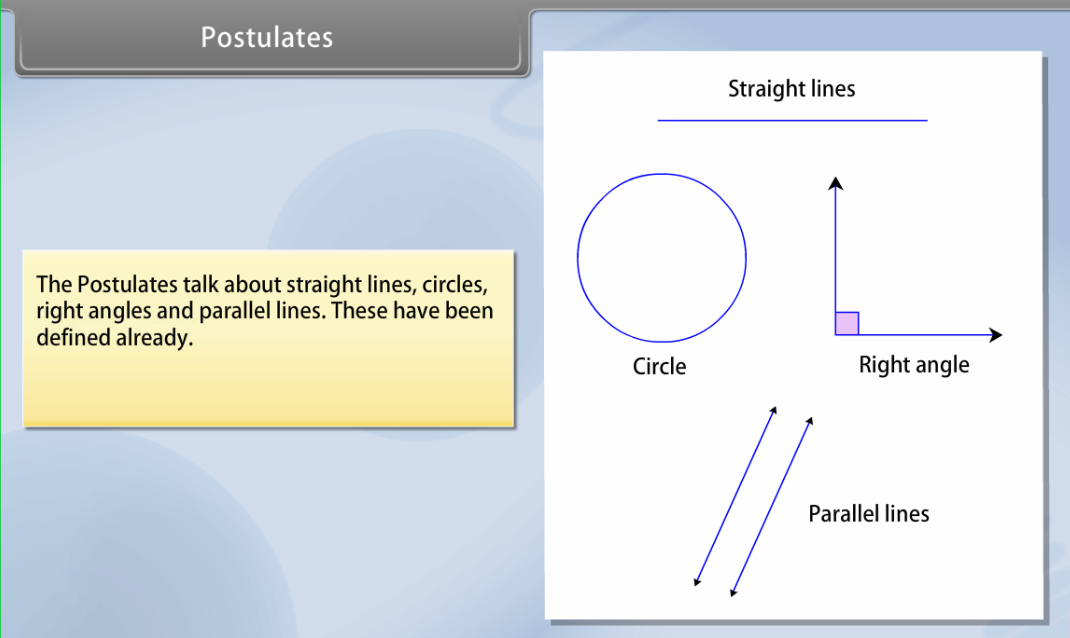Screen dimensions: 1070x638
Task: Click bottom arrowhead of the left parallel line
Action: pos(697,582)
